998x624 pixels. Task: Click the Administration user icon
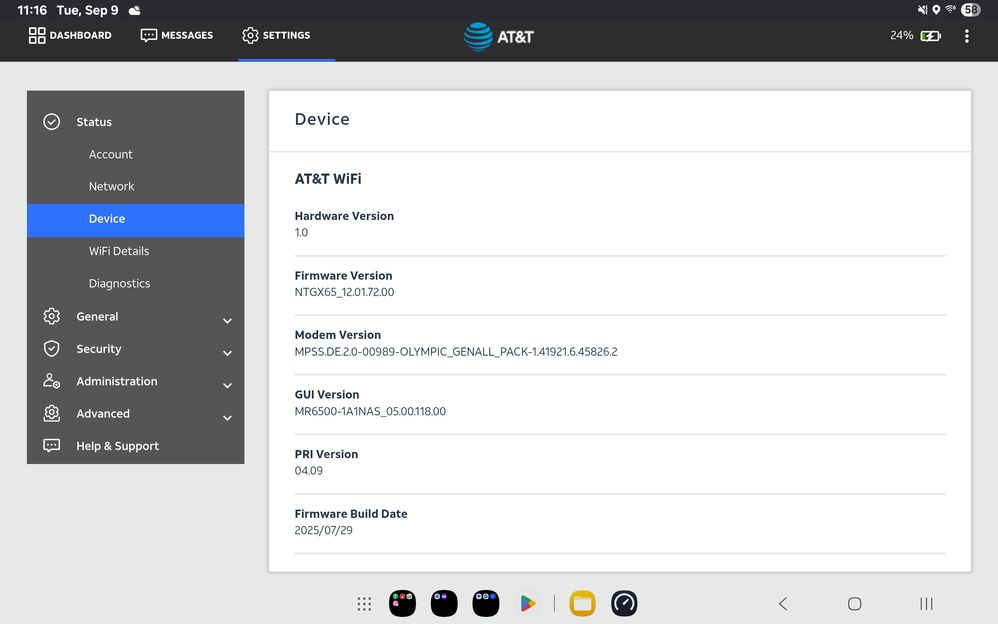click(52, 381)
